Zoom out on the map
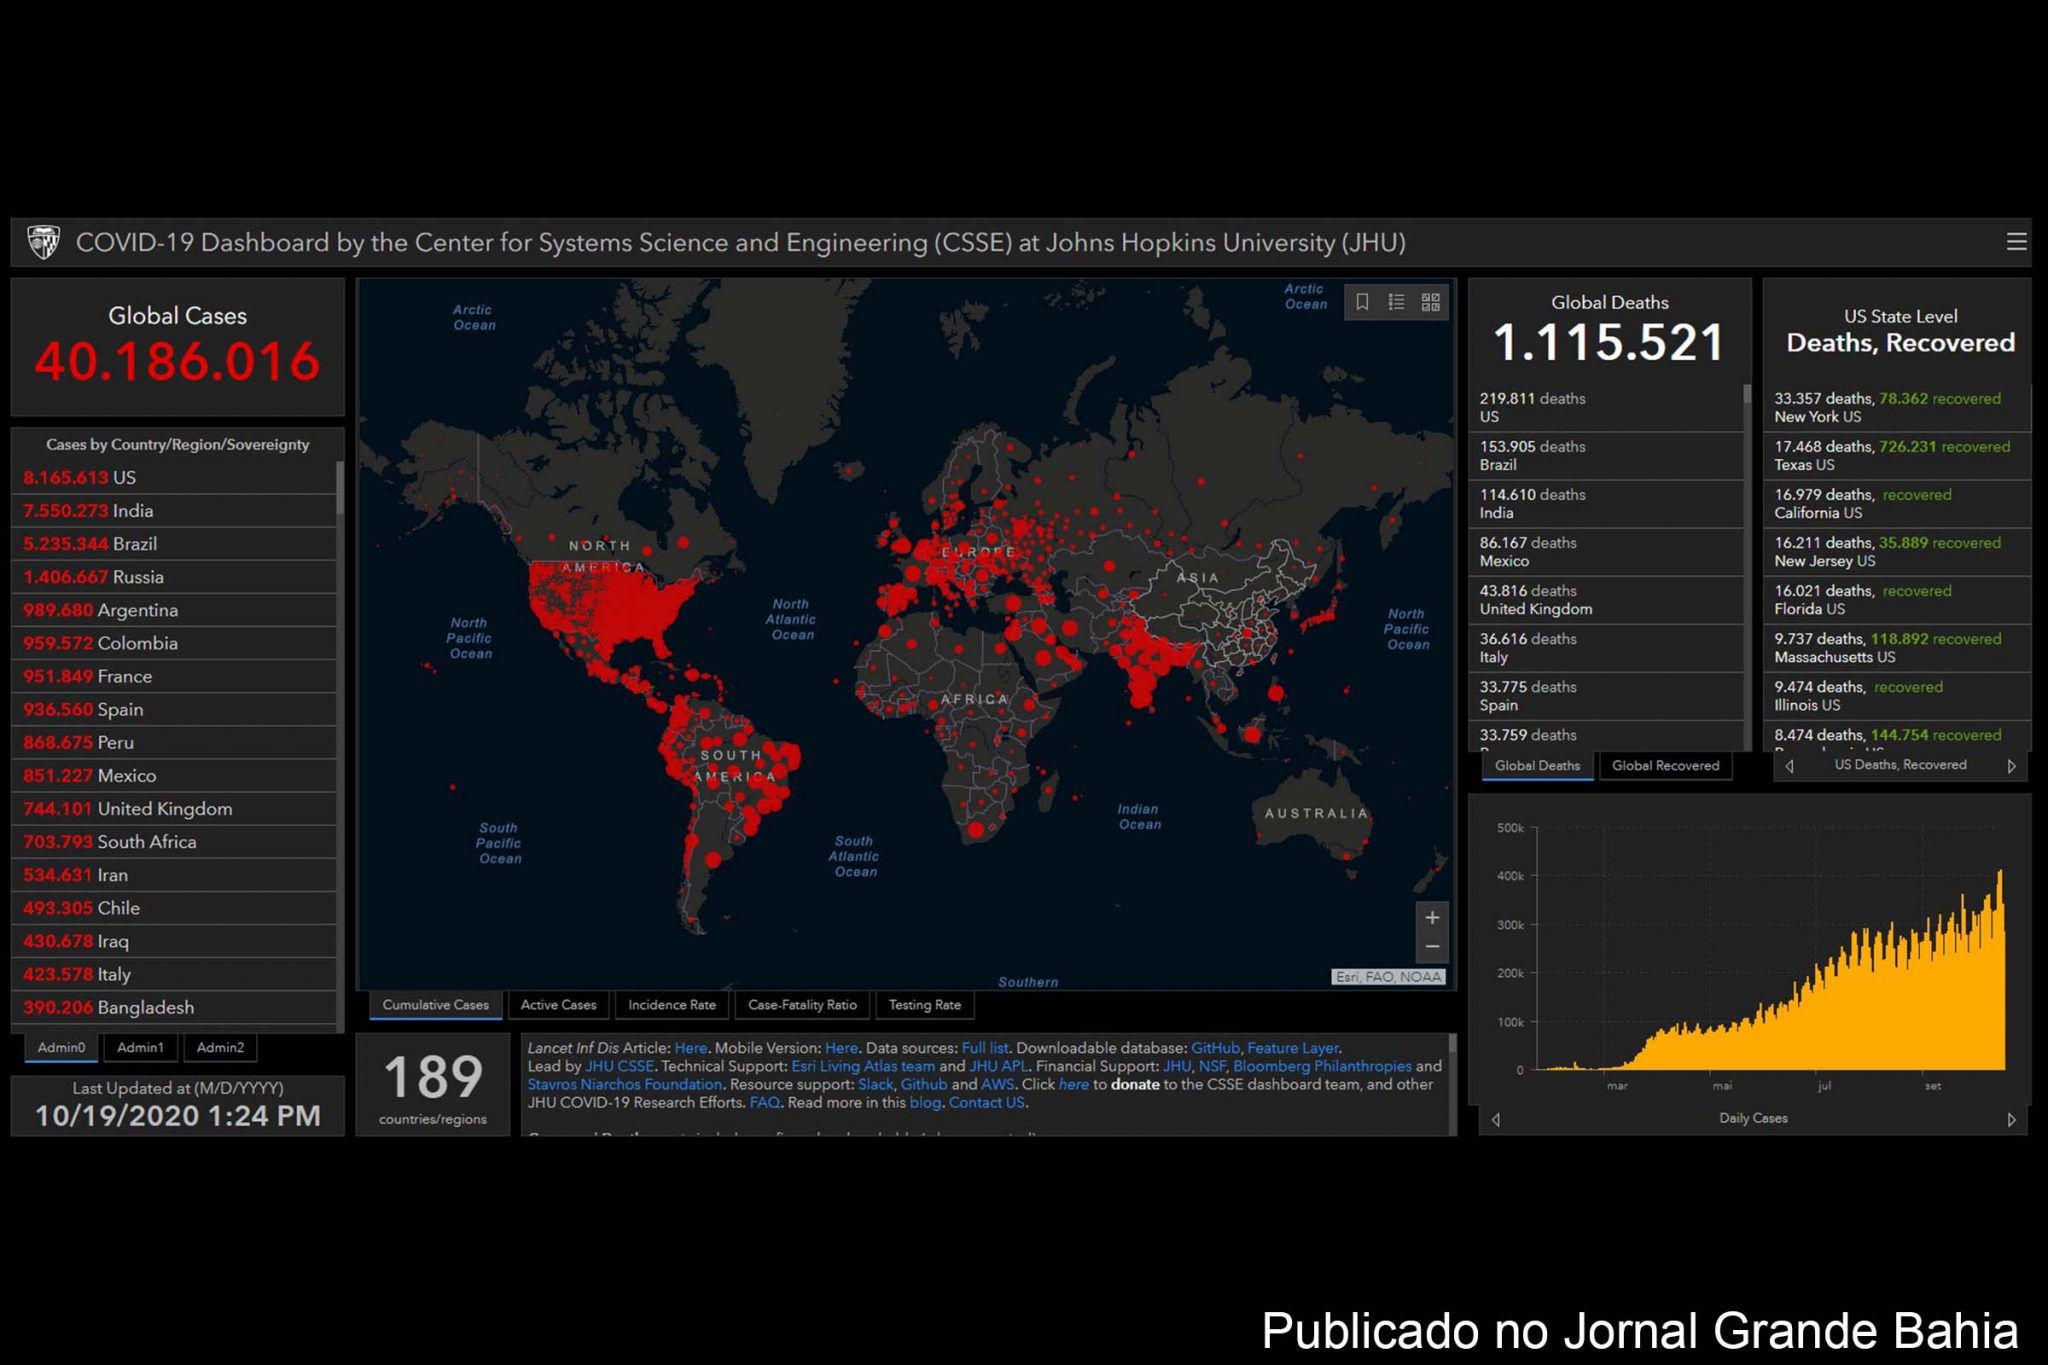 tap(1432, 946)
